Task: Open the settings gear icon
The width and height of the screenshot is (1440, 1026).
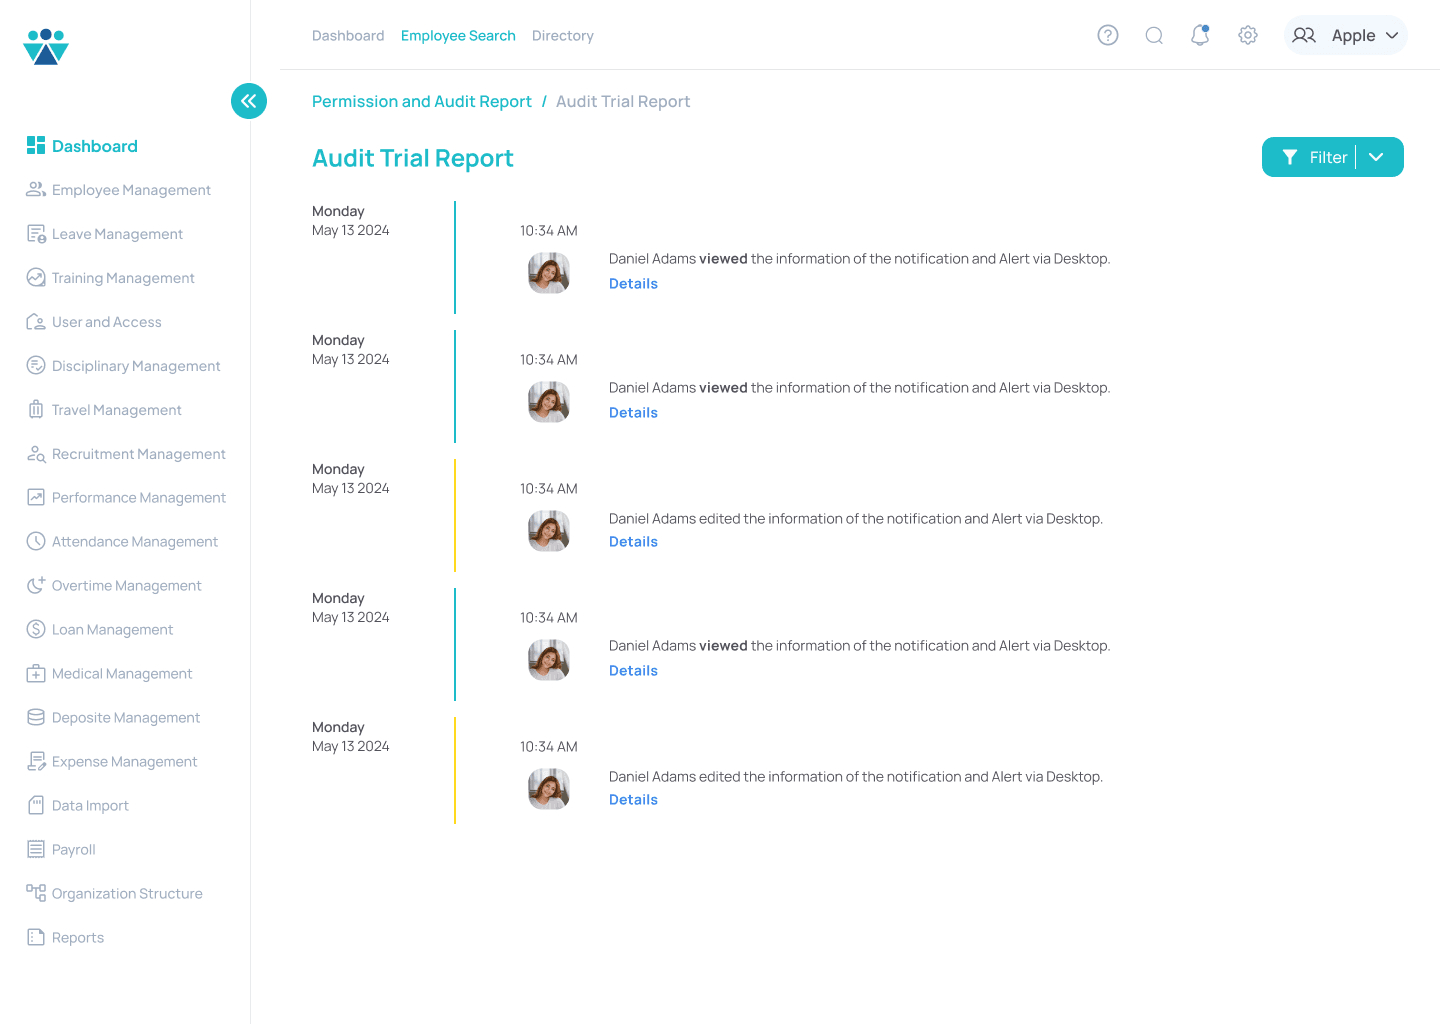Action: (1247, 35)
